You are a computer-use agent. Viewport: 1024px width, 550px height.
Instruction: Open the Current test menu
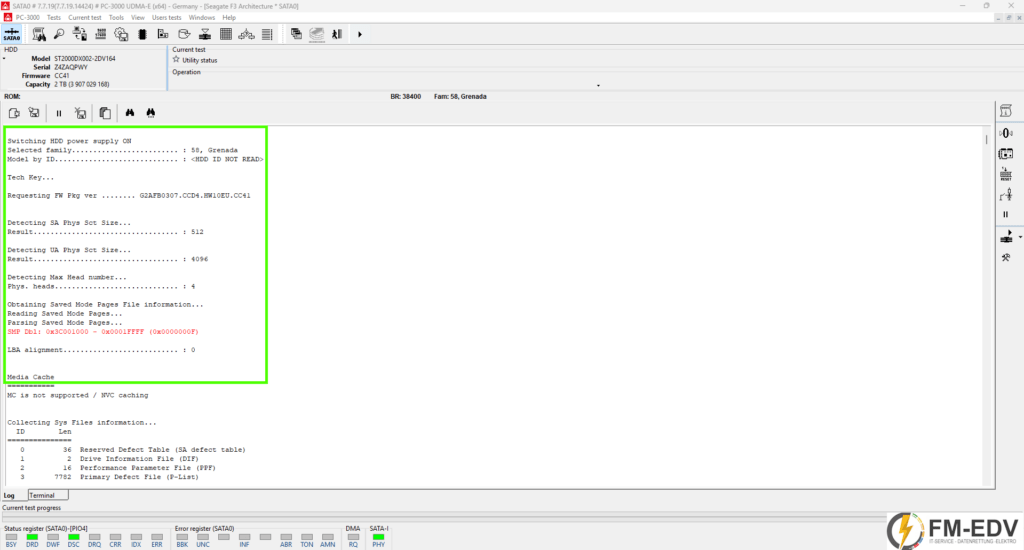coord(85,18)
